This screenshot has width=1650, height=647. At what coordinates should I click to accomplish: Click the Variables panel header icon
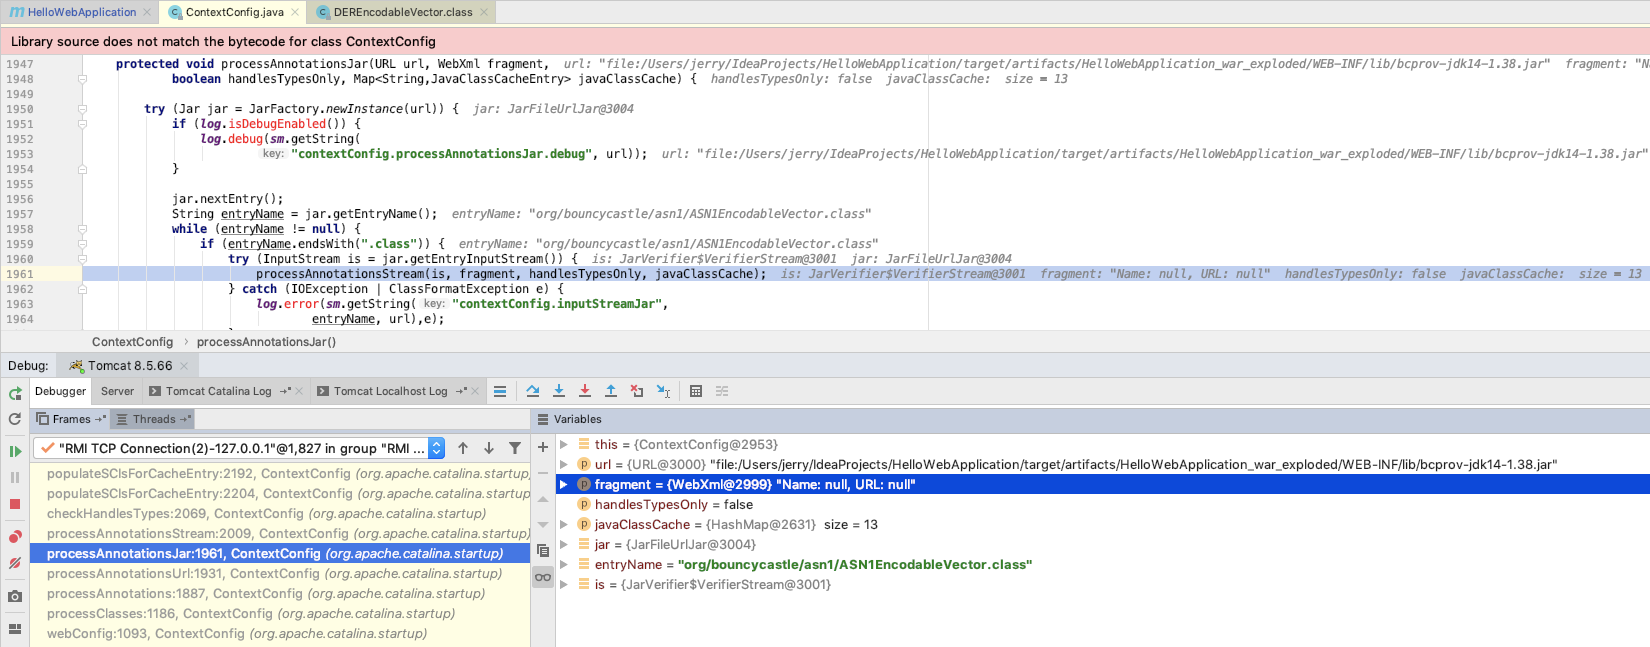(543, 419)
